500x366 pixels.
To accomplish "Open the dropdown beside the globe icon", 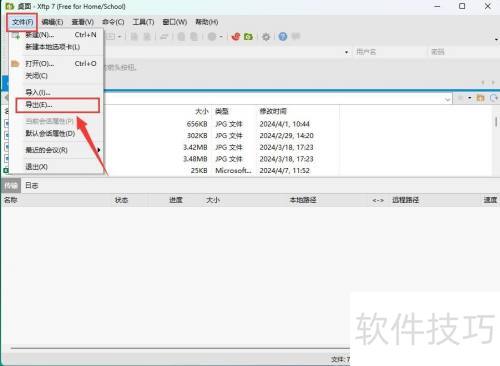I will (x=221, y=37).
